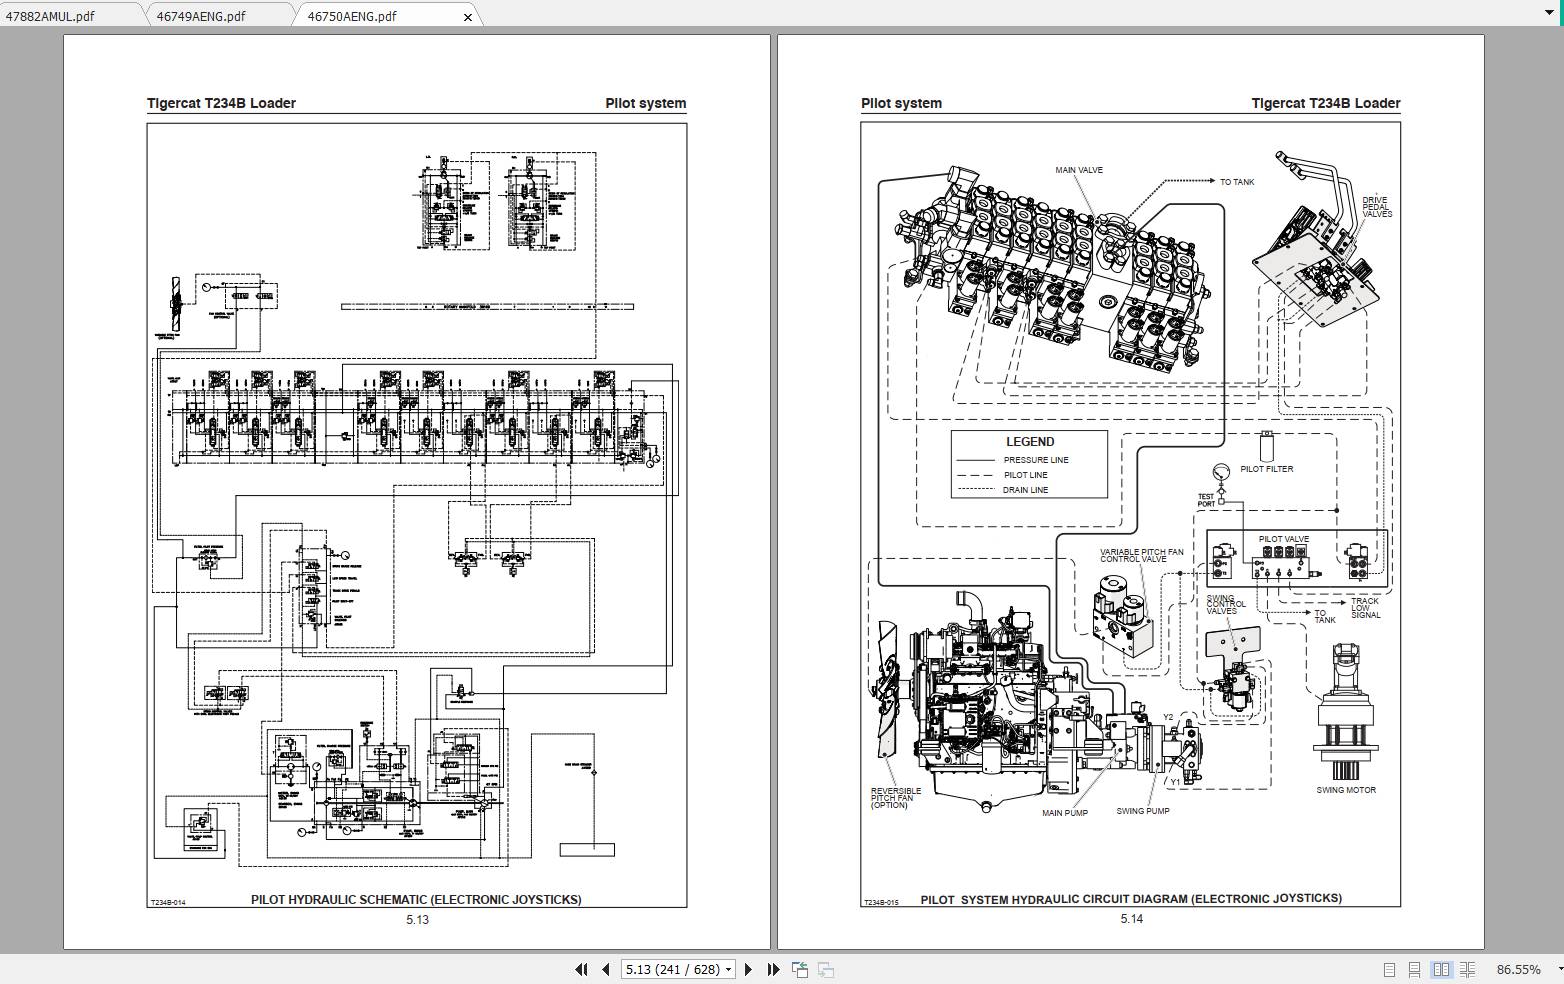Go to the previous page
The width and height of the screenshot is (1564, 984).
605,969
